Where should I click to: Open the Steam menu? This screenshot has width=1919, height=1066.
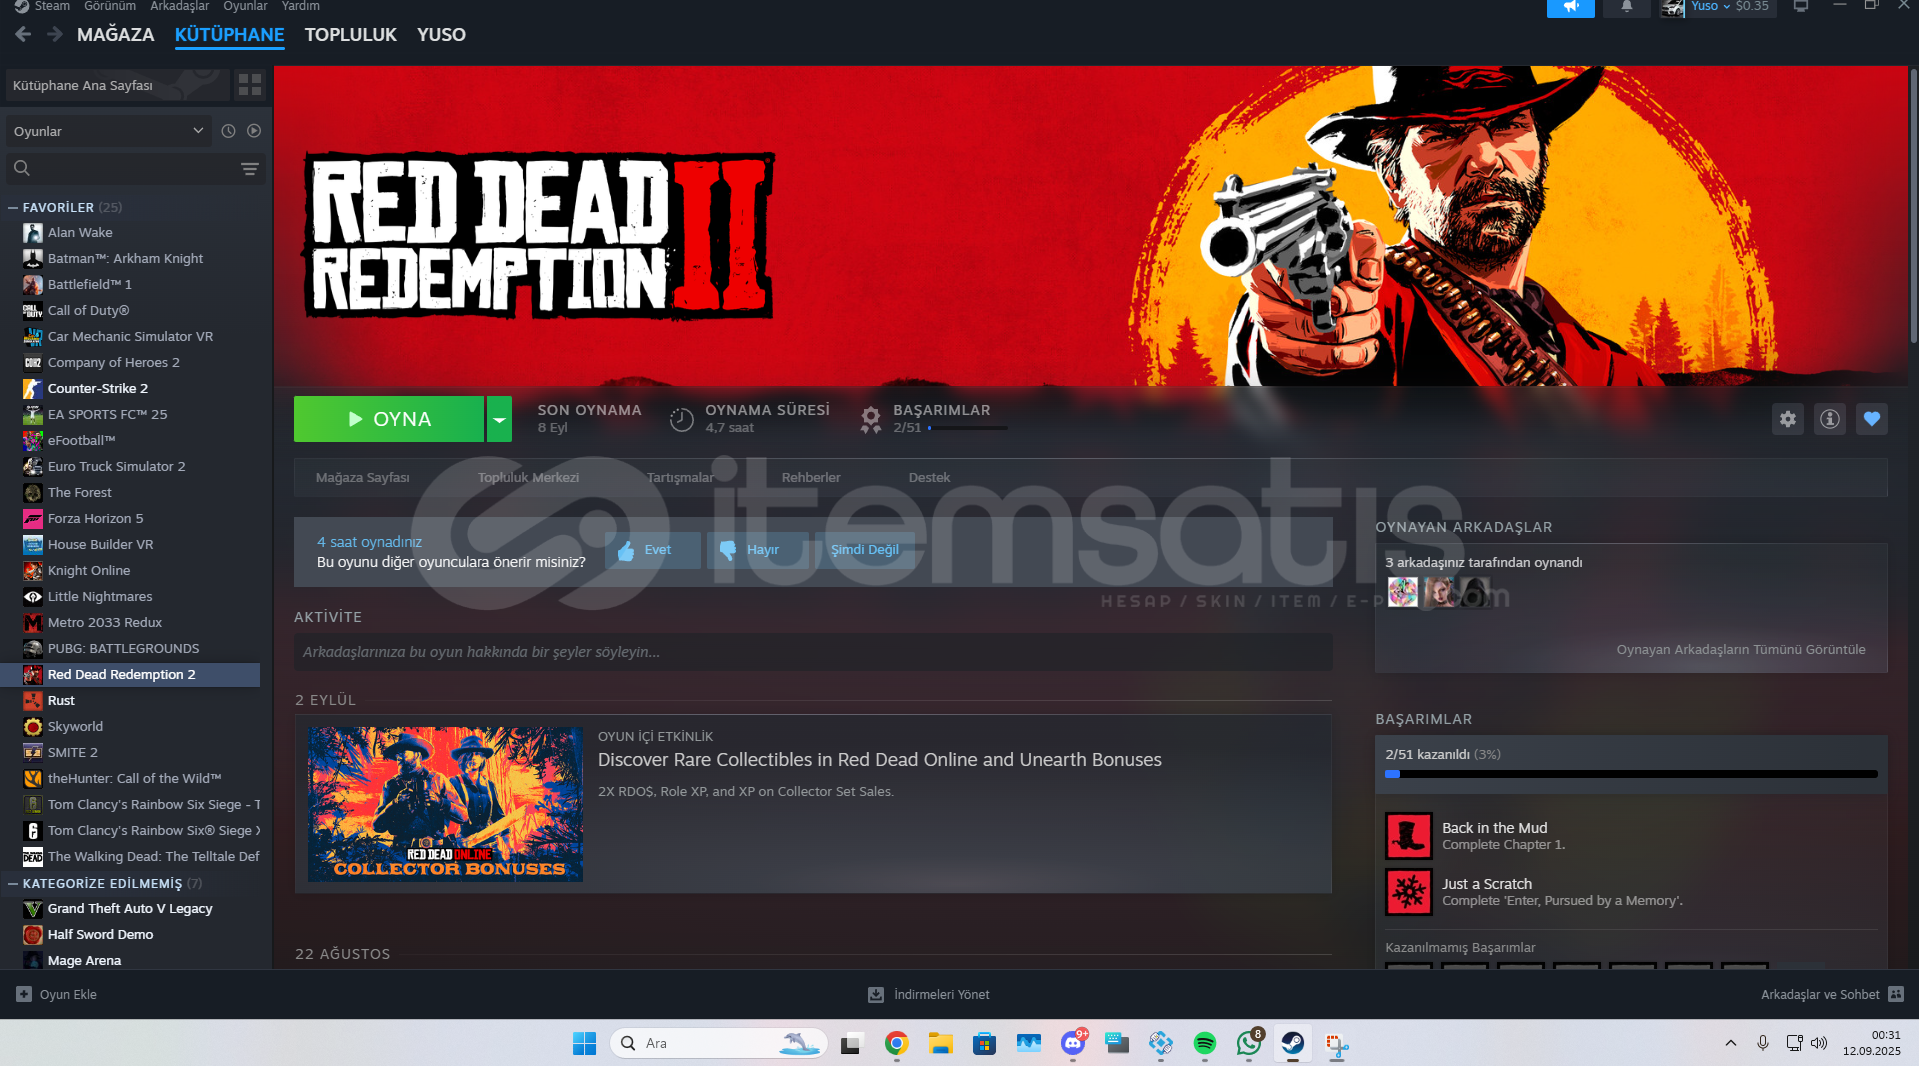coord(52,6)
